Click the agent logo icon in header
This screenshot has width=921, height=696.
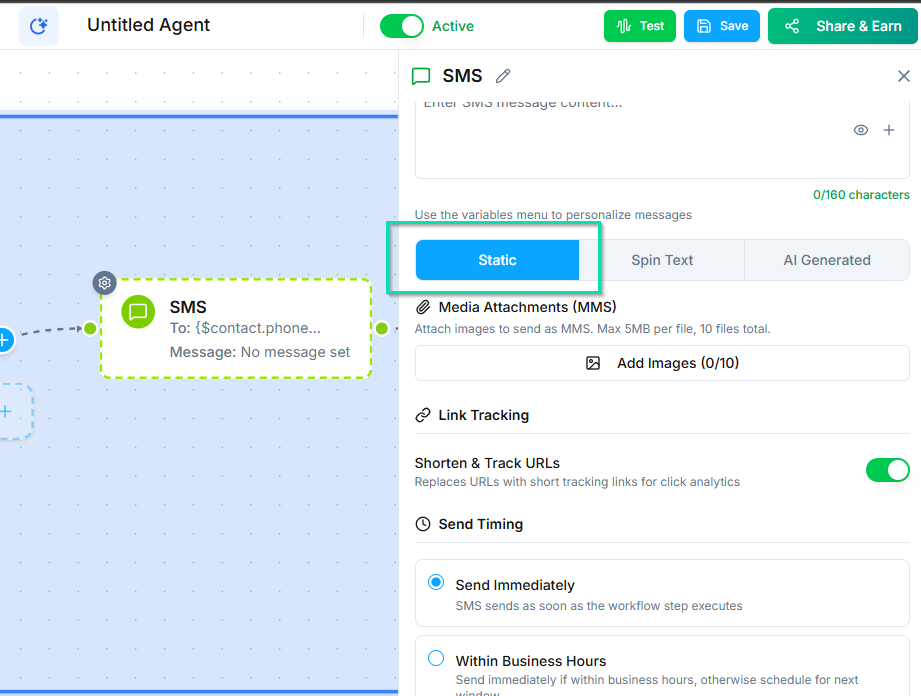39,26
